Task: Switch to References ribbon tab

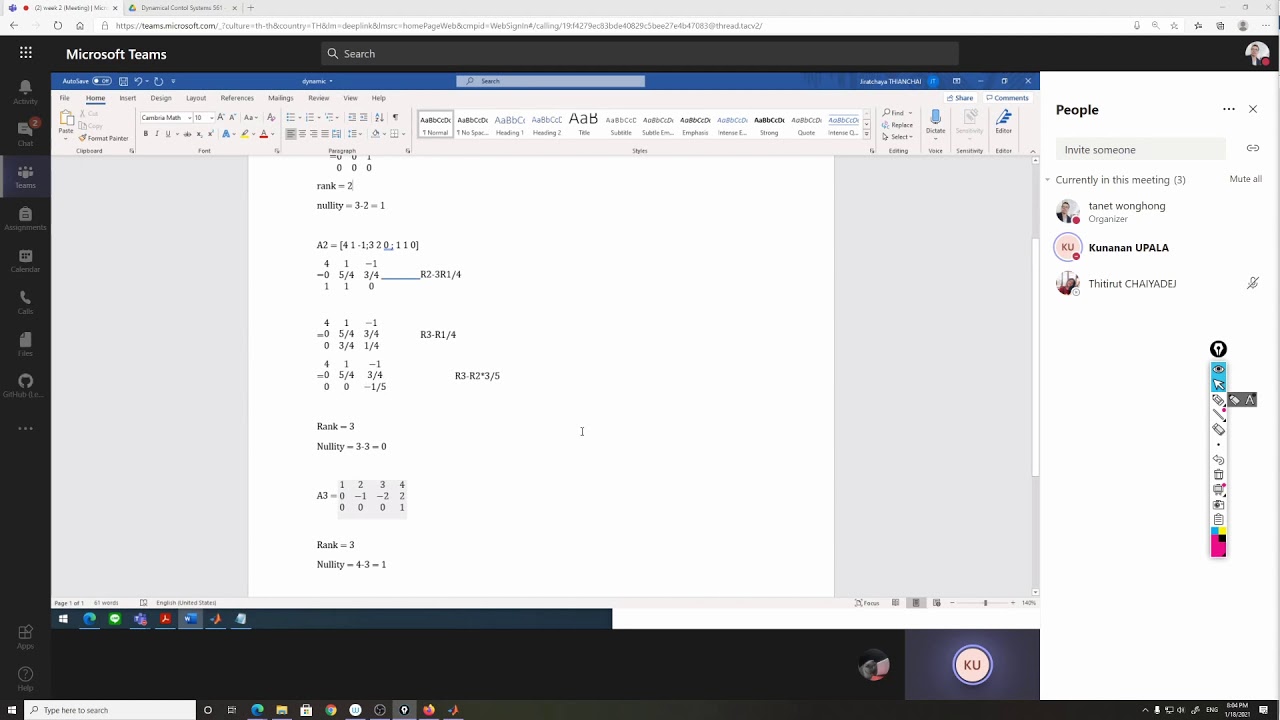Action: coord(237,98)
